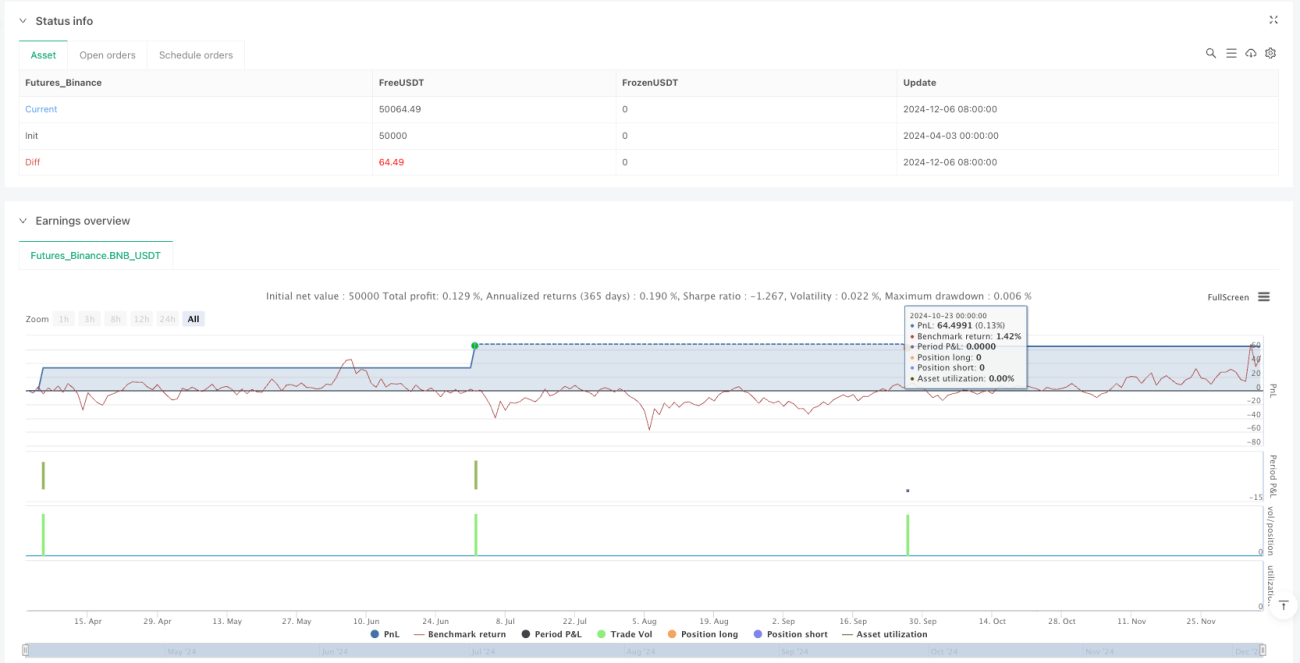Open the chart hamburger menu beside FullScreen
Viewport: 1300px width, 663px height.
tap(1264, 297)
